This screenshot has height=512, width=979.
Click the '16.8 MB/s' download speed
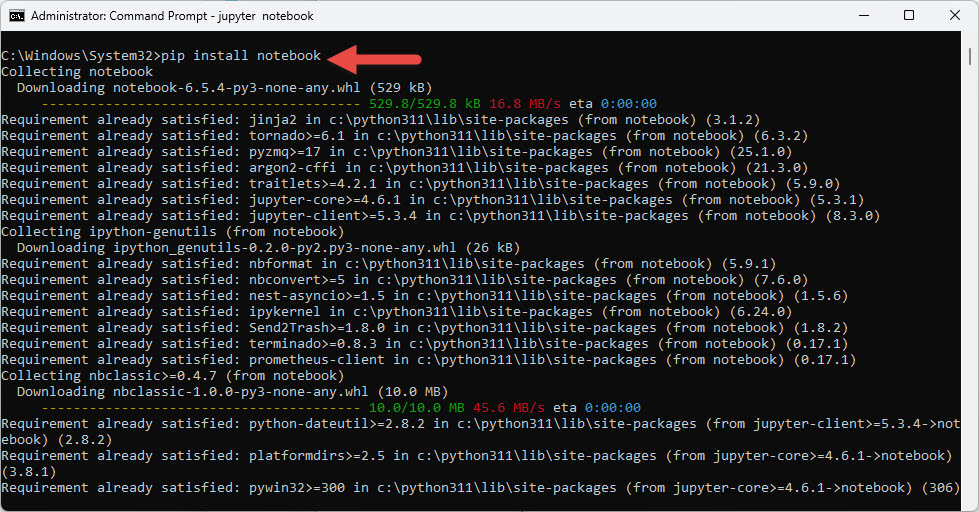click(524, 104)
